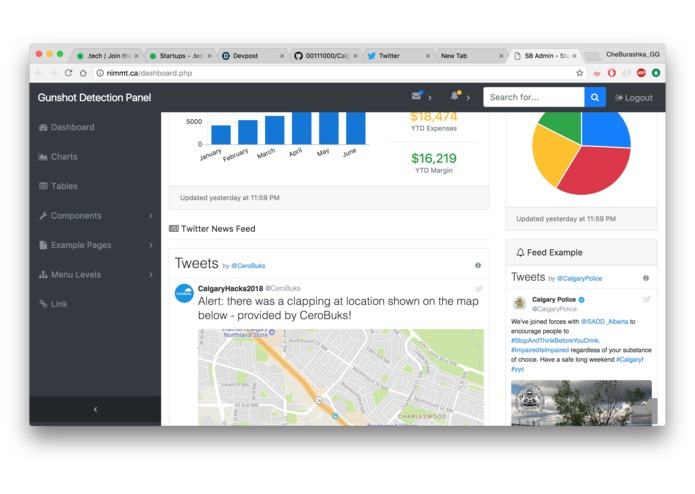Open Charts in the sidebar

(58, 156)
